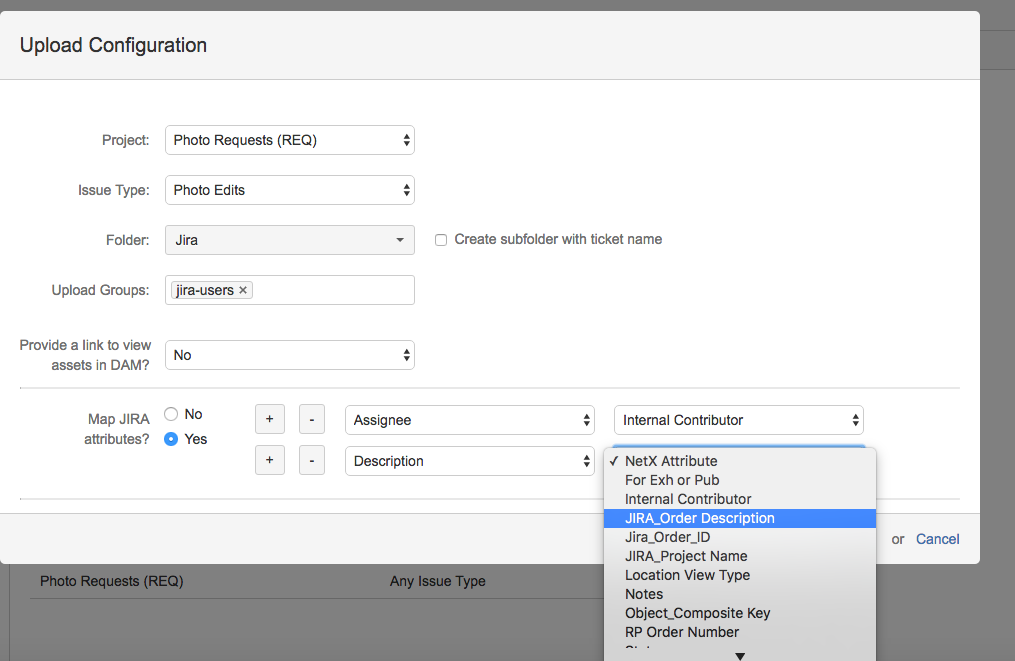1015x661 pixels.
Task: Remove the Description mapping row
Action: pos(311,460)
